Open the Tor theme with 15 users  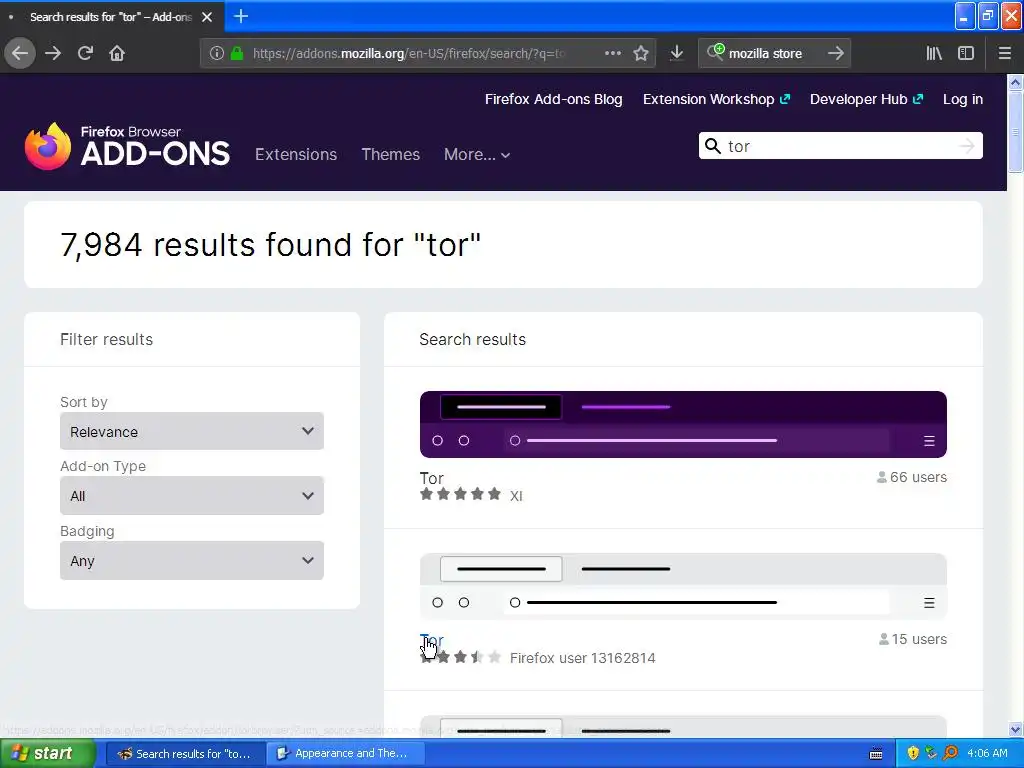click(431, 640)
